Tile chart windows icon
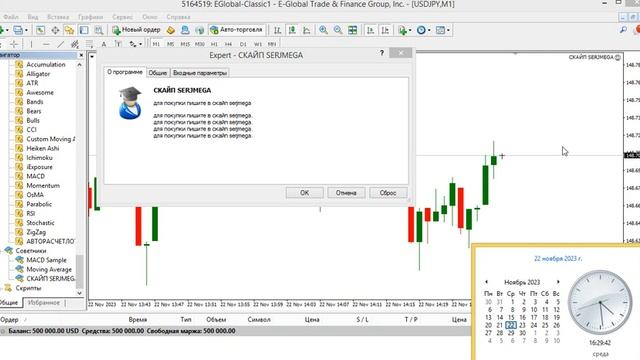 pos(353,30)
